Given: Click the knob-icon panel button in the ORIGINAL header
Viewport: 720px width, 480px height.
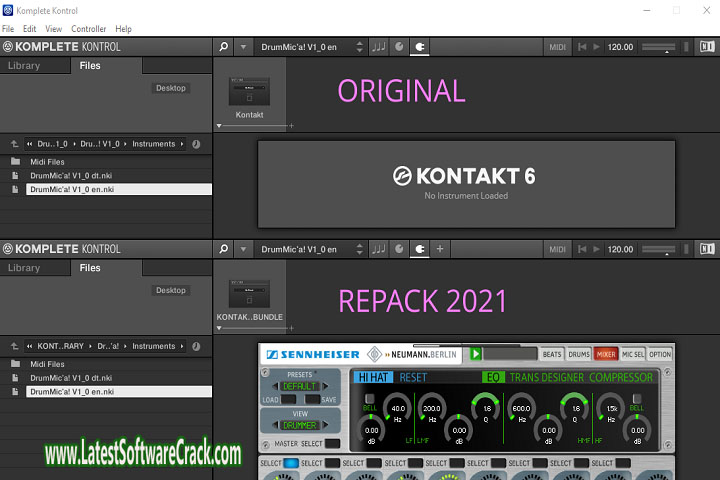Looking at the screenshot, I should [x=399, y=47].
